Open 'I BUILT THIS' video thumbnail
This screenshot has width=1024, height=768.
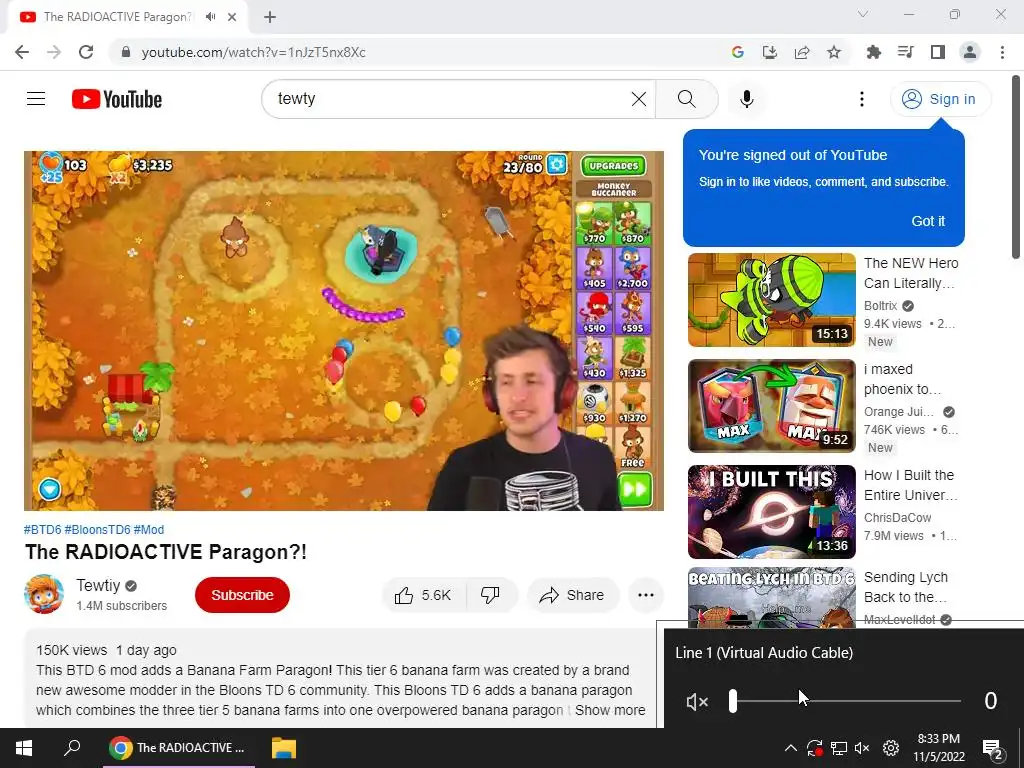pos(771,511)
